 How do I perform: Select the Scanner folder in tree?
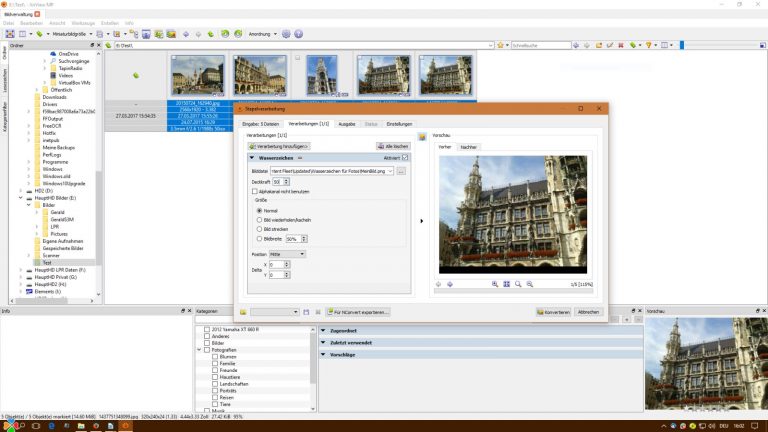(x=50, y=255)
